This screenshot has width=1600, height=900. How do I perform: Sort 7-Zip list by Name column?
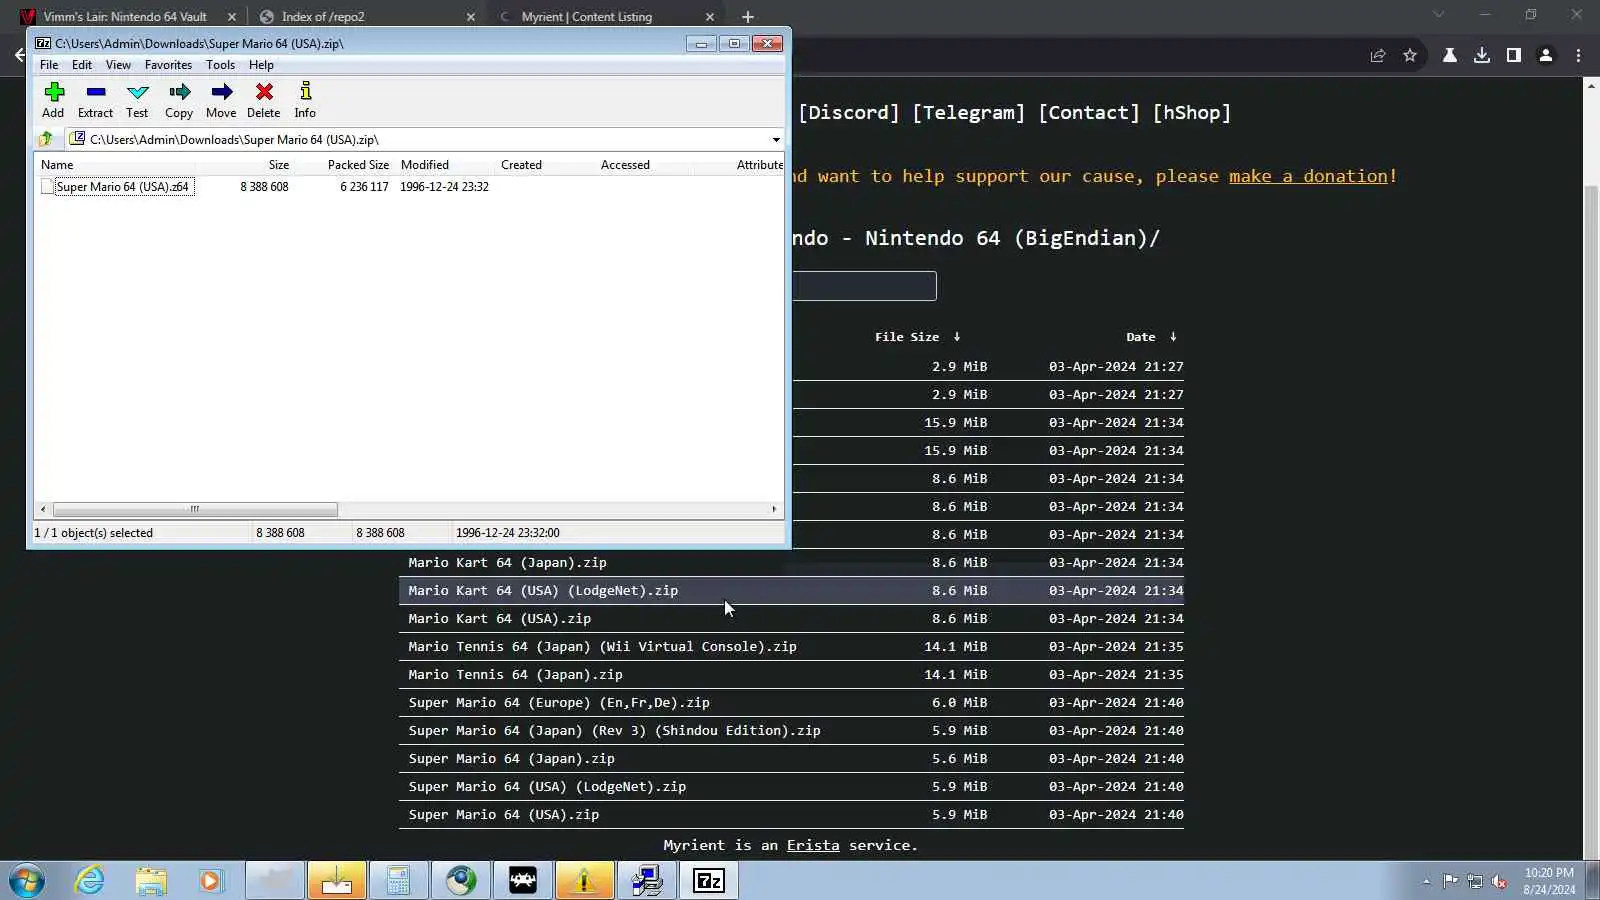tap(57, 165)
